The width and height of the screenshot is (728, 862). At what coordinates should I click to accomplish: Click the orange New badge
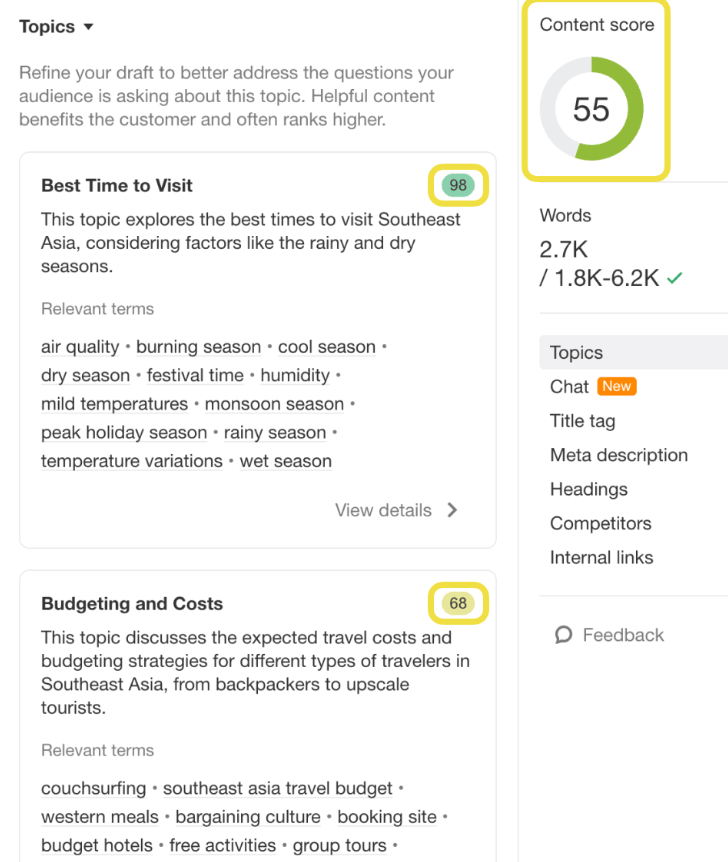click(616, 386)
